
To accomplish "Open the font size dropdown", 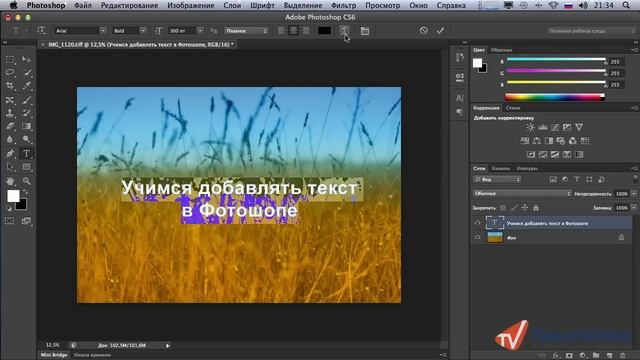I will 200,31.
